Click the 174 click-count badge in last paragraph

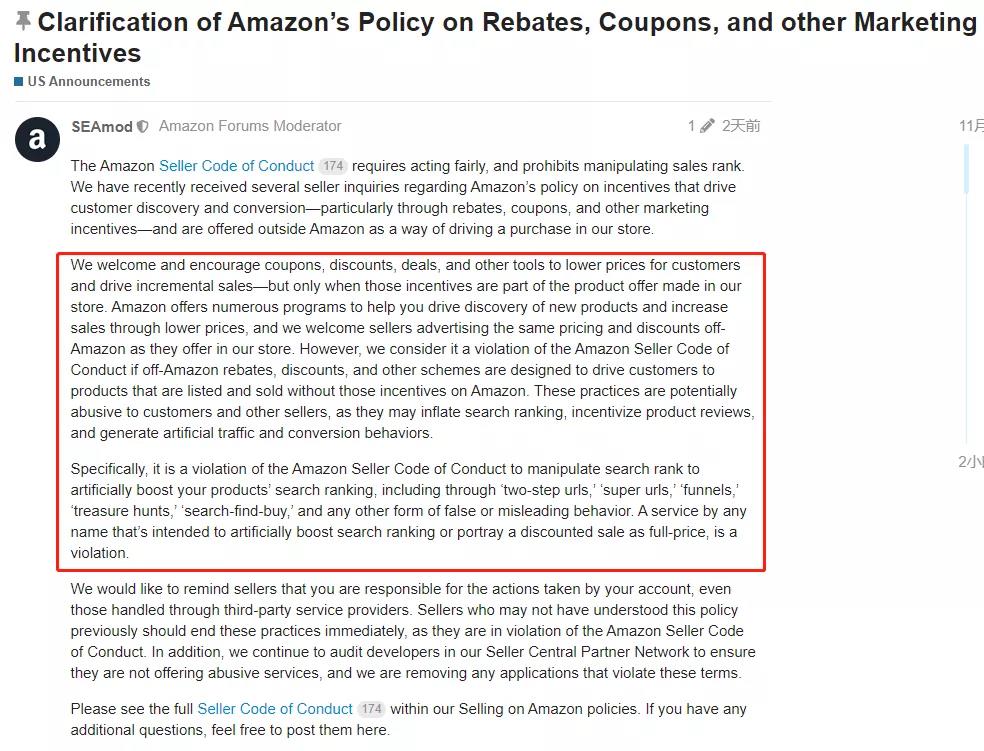coord(371,709)
